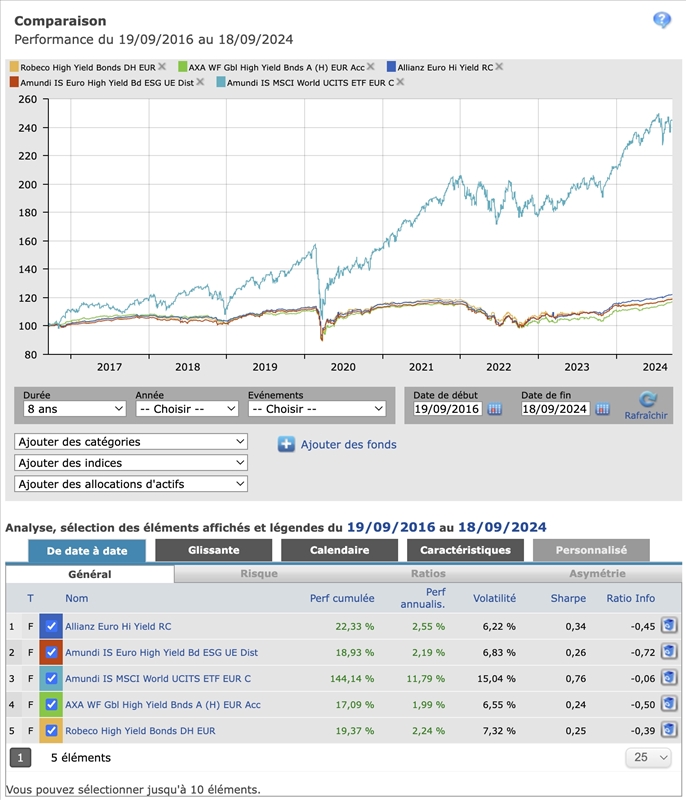Open the start date calendar picker
Screen dimensions: 686x800
(x=494, y=409)
